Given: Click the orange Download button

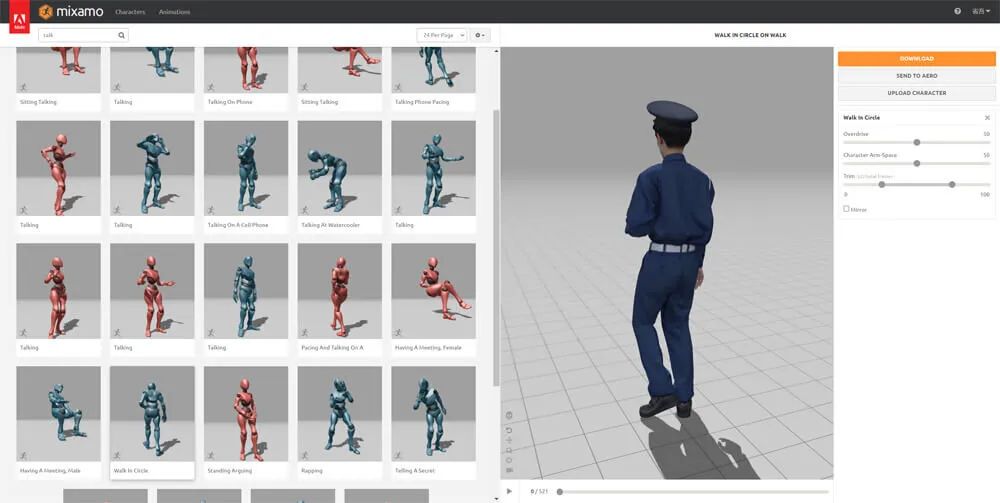Looking at the screenshot, I should tap(916, 59).
